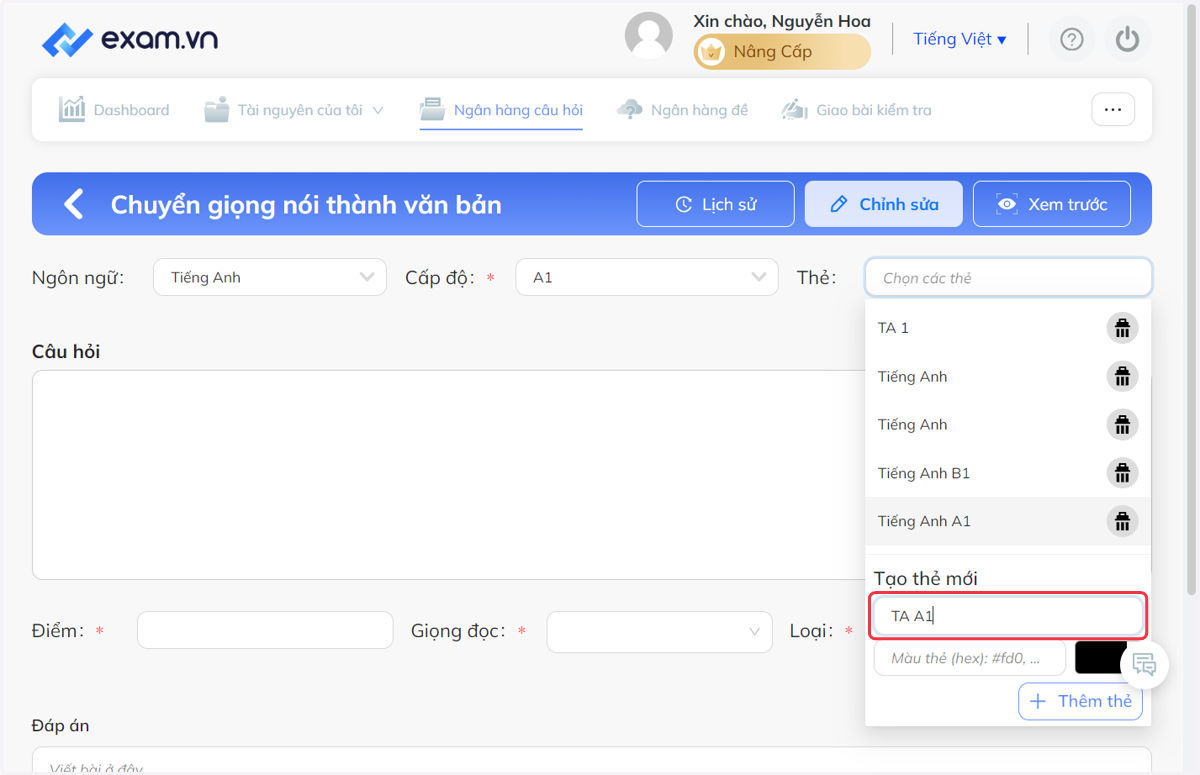The height and width of the screenshot is (775, 1200).
Task: Delete the Tiếng Anh B1 tag
Action: [x=1122, y=473]
